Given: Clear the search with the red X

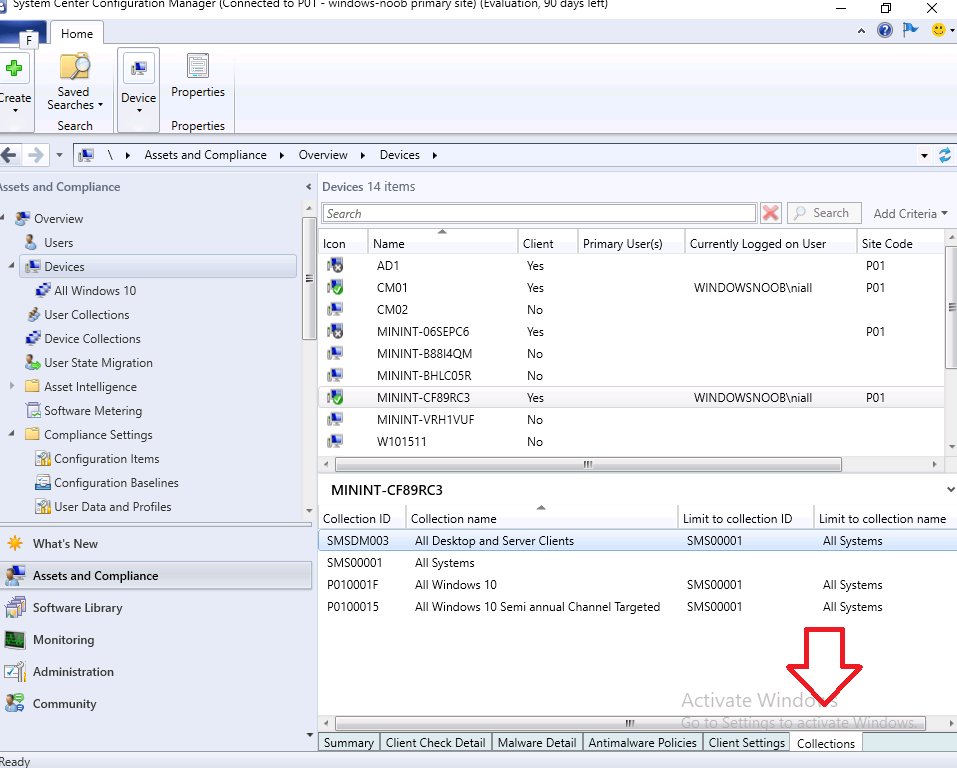Looking at the screenshot, I should pos(770,213).
